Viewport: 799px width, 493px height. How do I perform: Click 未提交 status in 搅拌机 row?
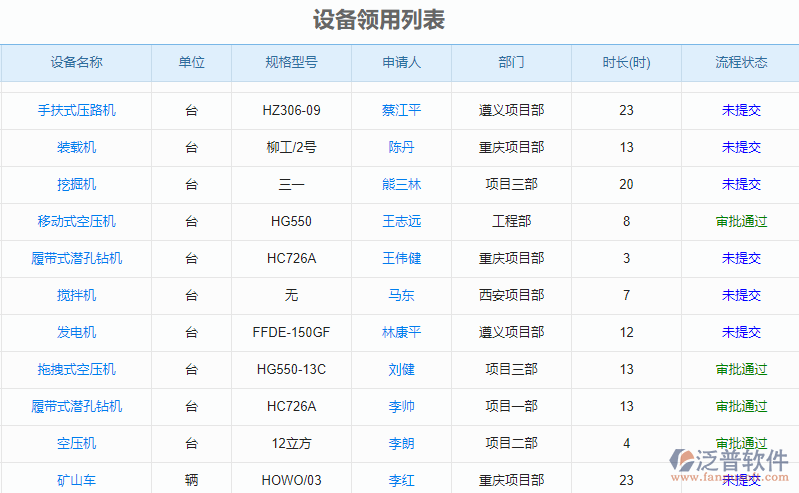[741, 295]
